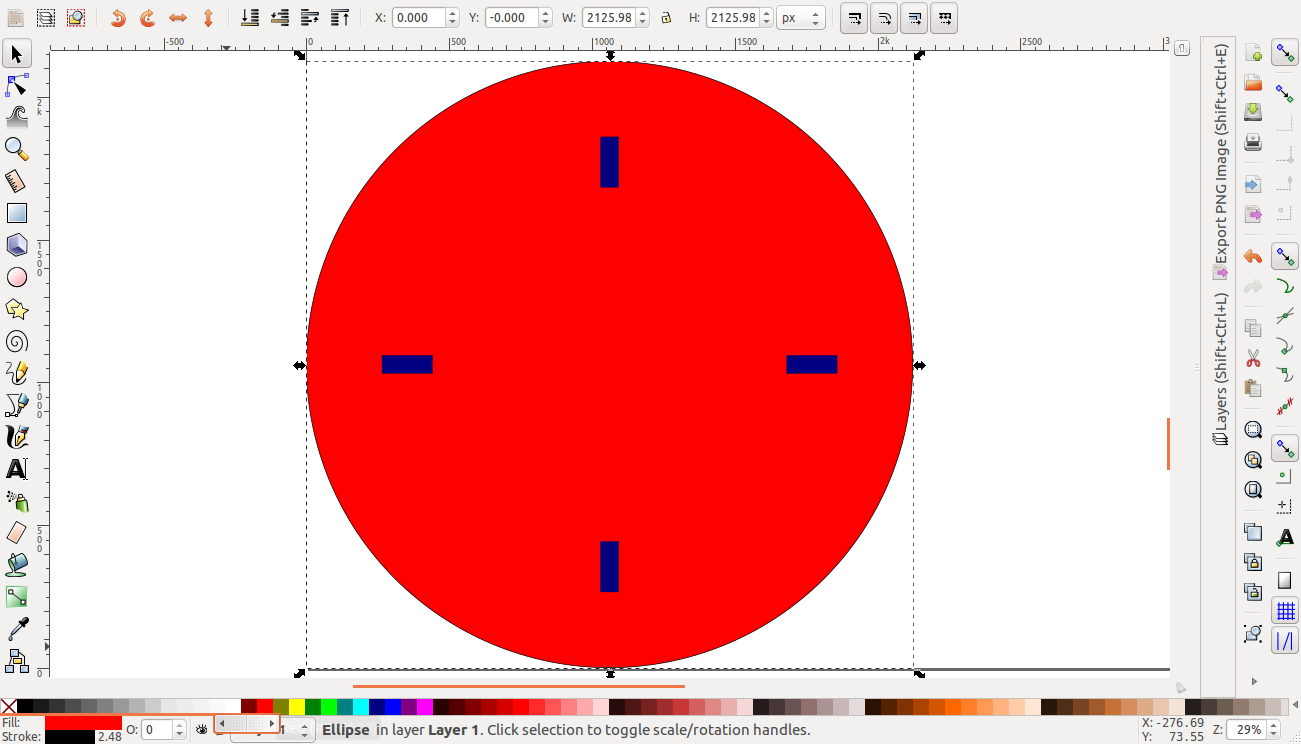Click the width W input field
The image size is (1301, 744).
607,18
